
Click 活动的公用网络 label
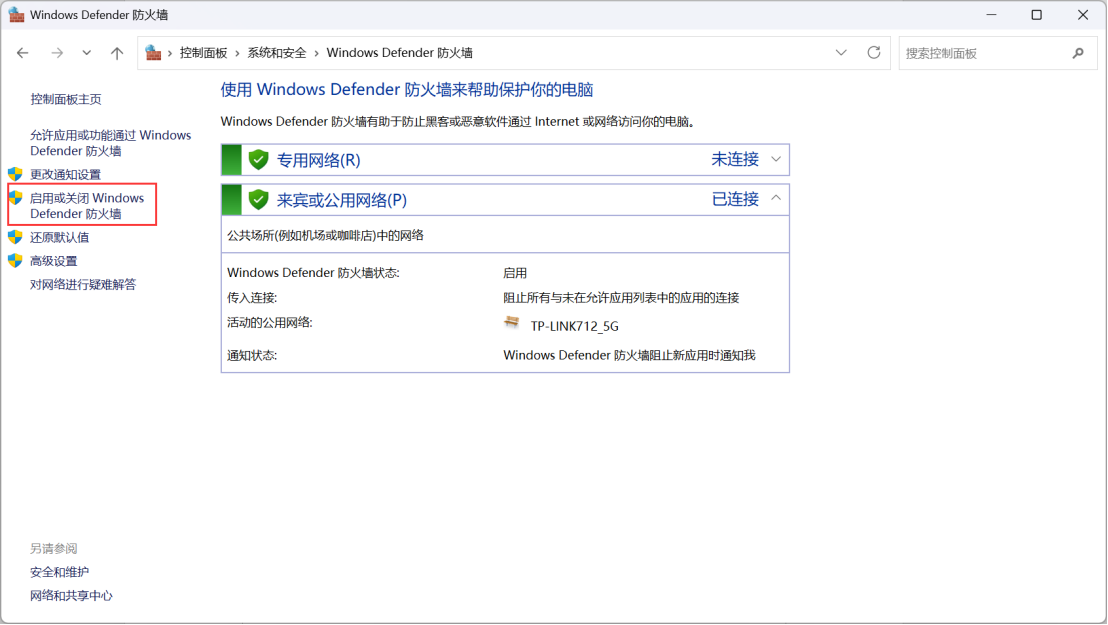270,322
